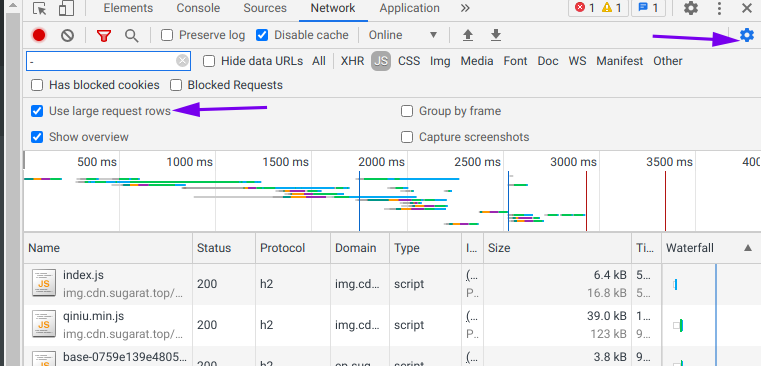The height and width of the screenshot is (366, 761).
Task: Filter requests by Manifest
Action: [x=620, y=61]
